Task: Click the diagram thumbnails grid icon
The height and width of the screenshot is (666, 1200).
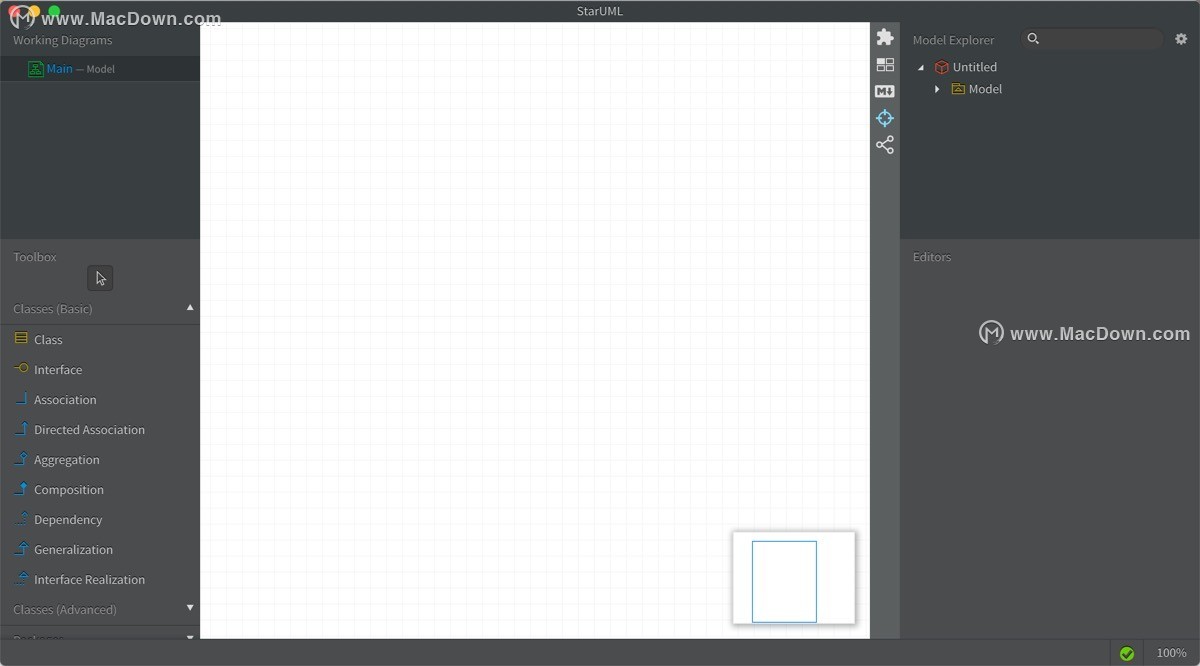Action: [x=885, y=64]
